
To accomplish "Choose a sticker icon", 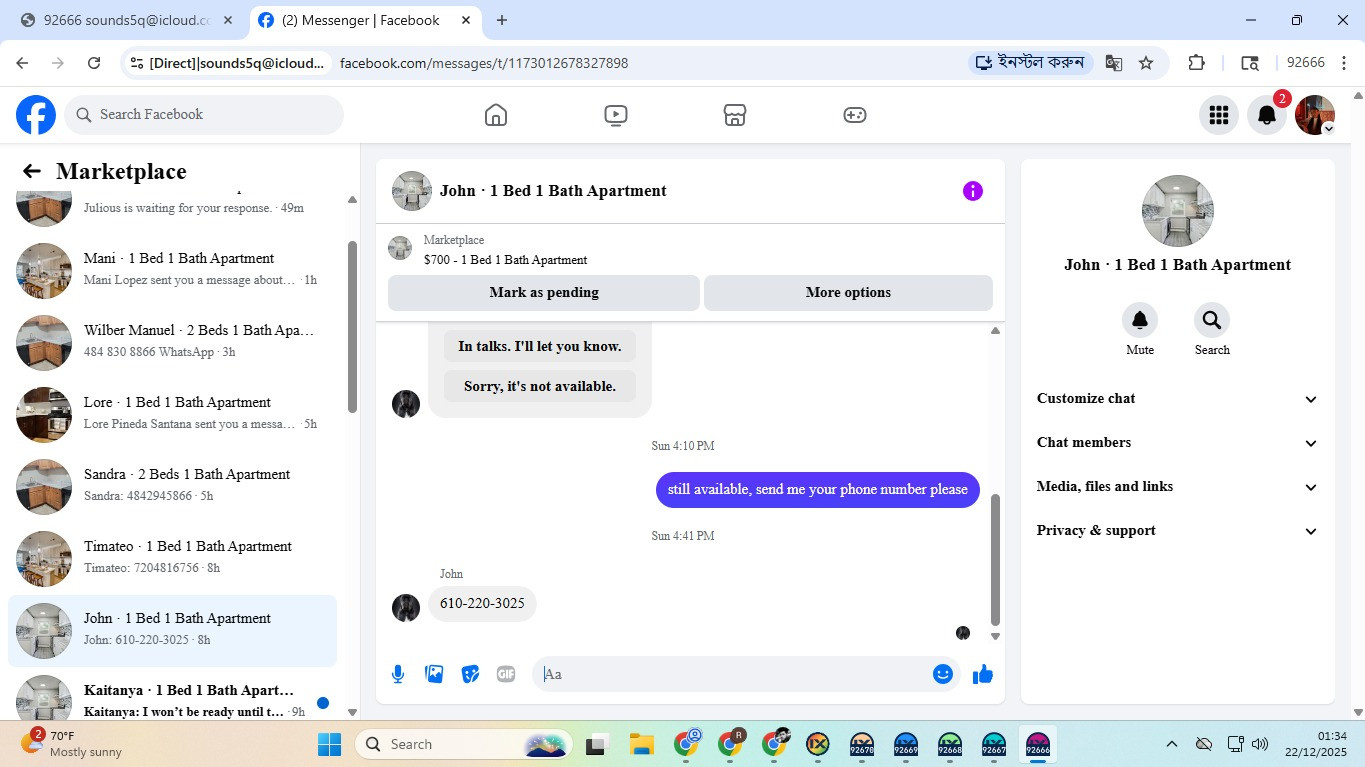I will click(x=470, y=674).
